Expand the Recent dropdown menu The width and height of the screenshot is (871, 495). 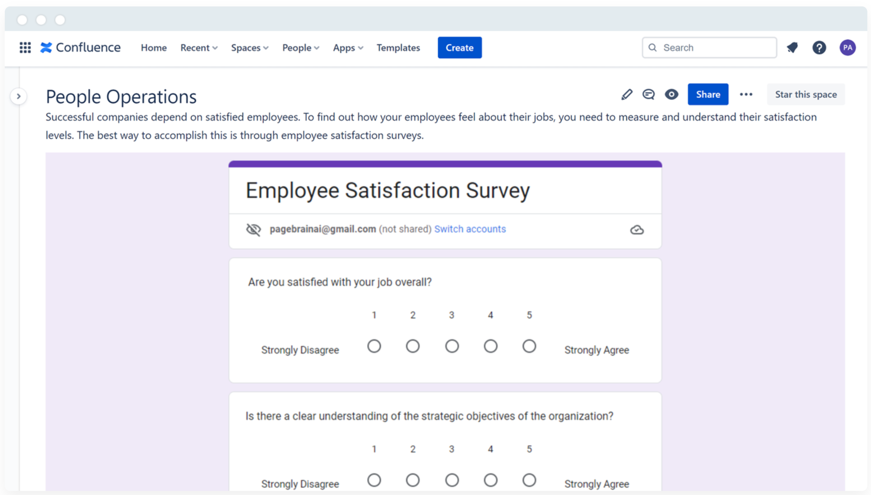coord(198,47)
